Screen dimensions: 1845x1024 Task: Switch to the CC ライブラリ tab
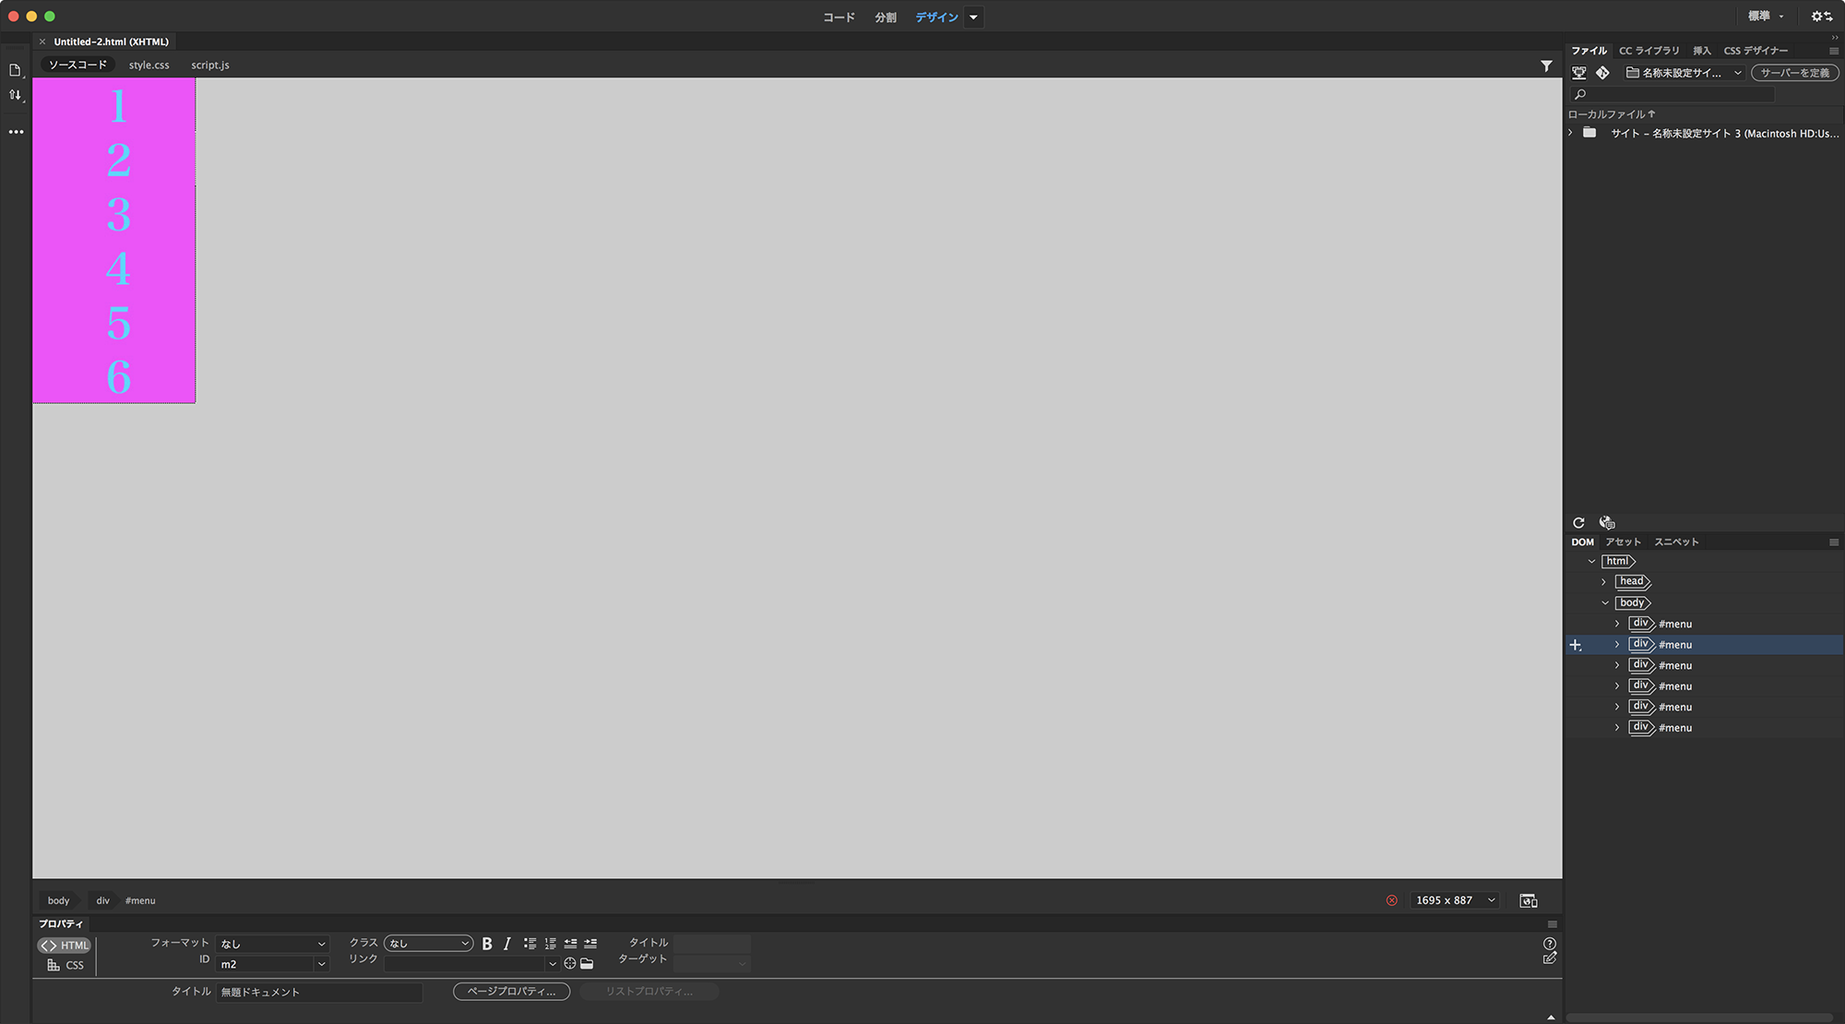(1650, 51)
